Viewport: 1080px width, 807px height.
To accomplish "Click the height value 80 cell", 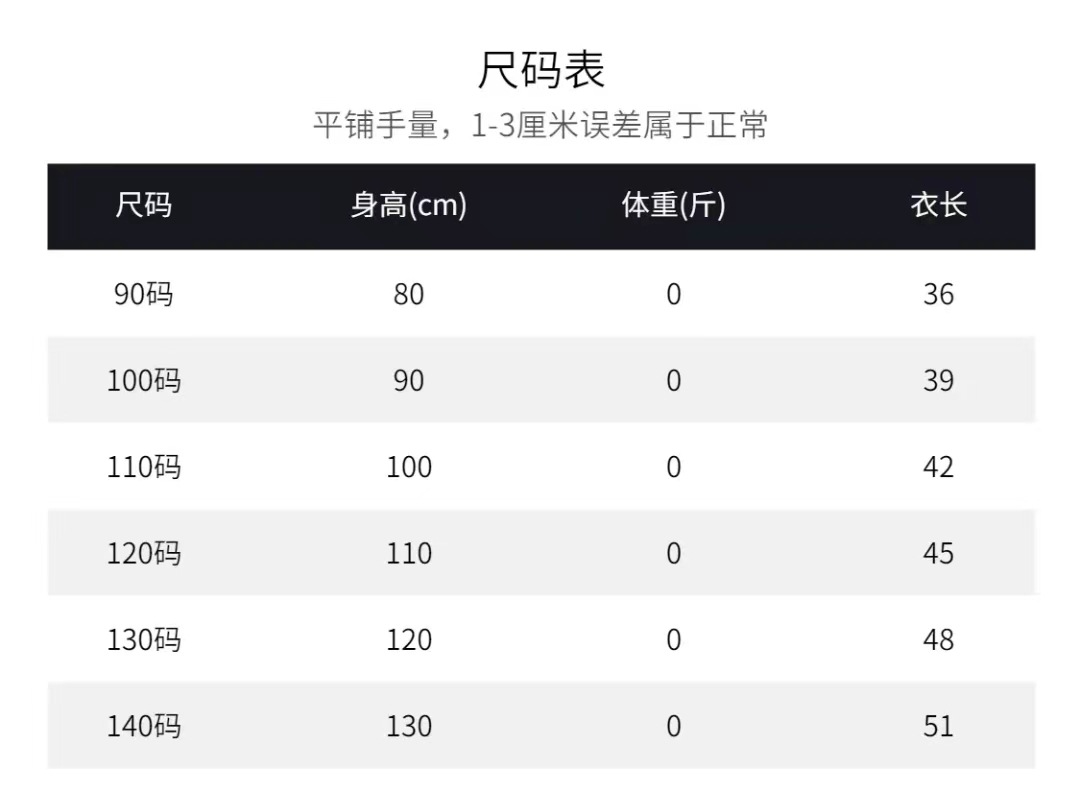I will [408, 294].
